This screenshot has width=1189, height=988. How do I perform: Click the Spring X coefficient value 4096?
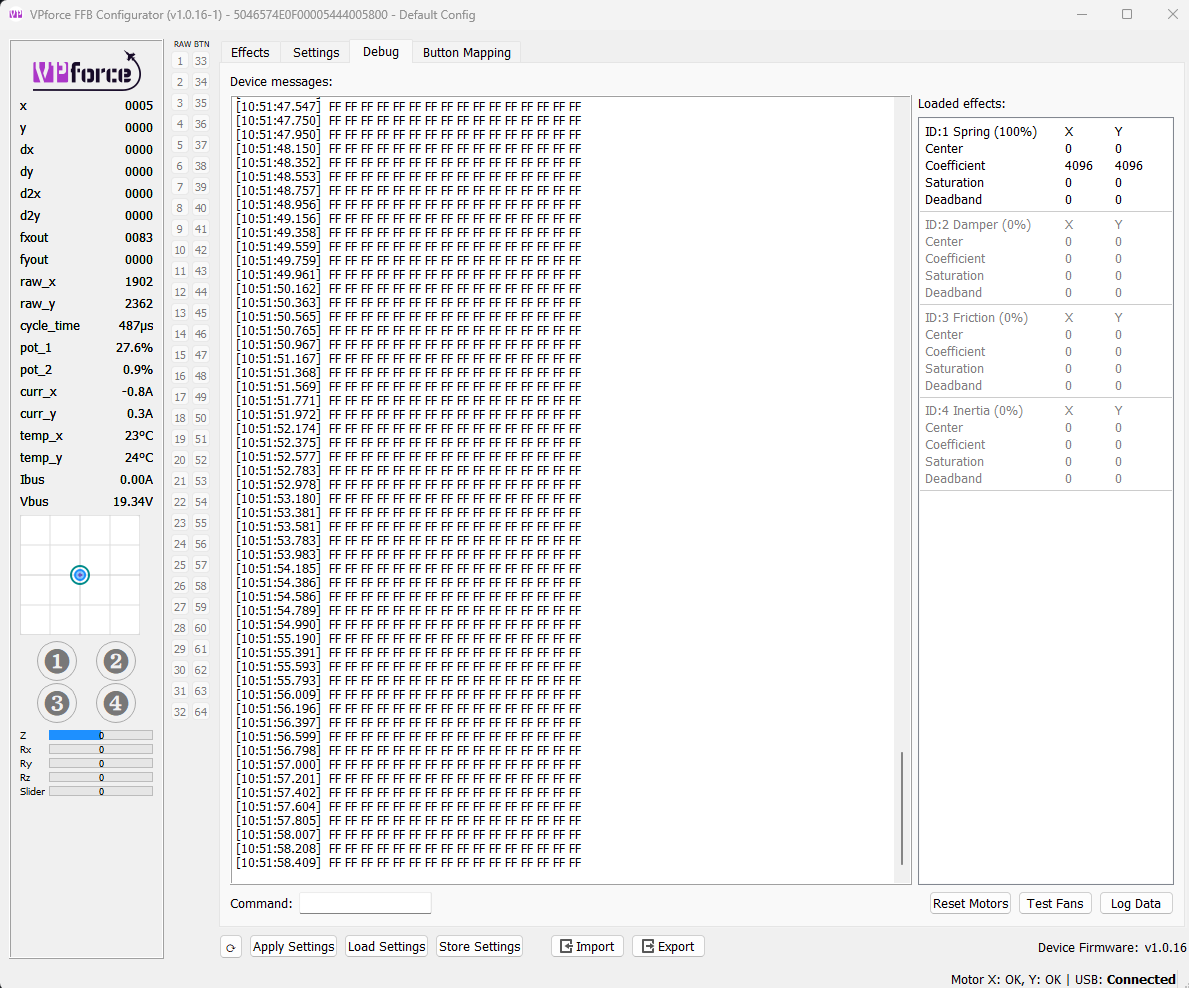1078,165
